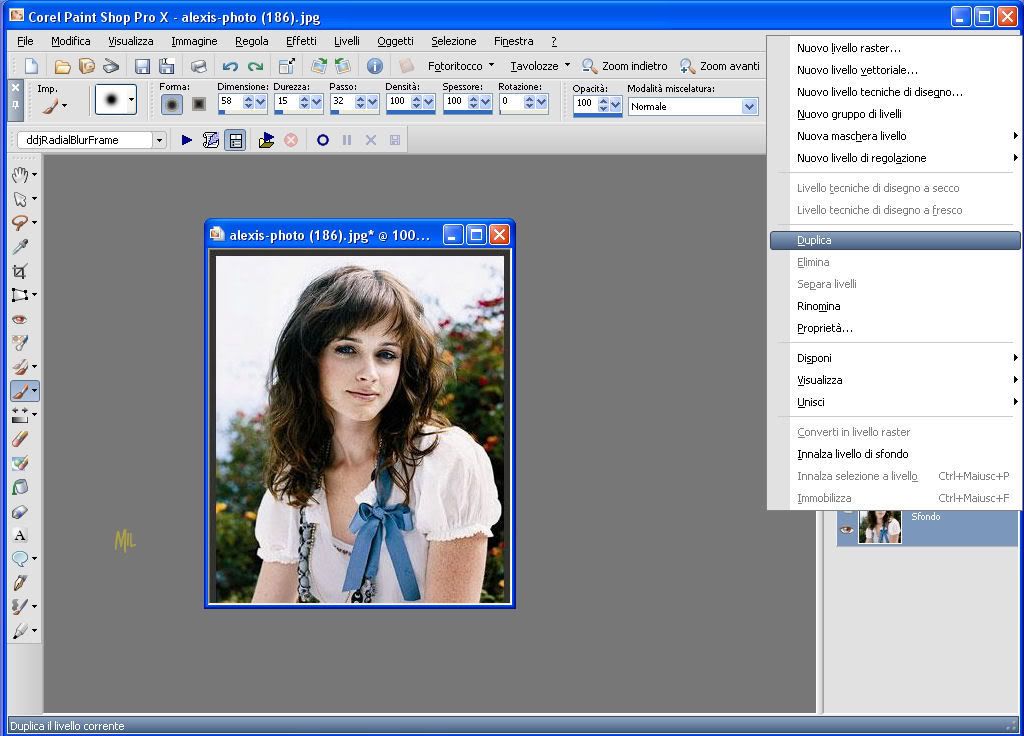The width and height of the screenshot is (1024, 736).
Task: Open the script name dropdown ddjRadialBlurFrame
Action: point(159,140)
